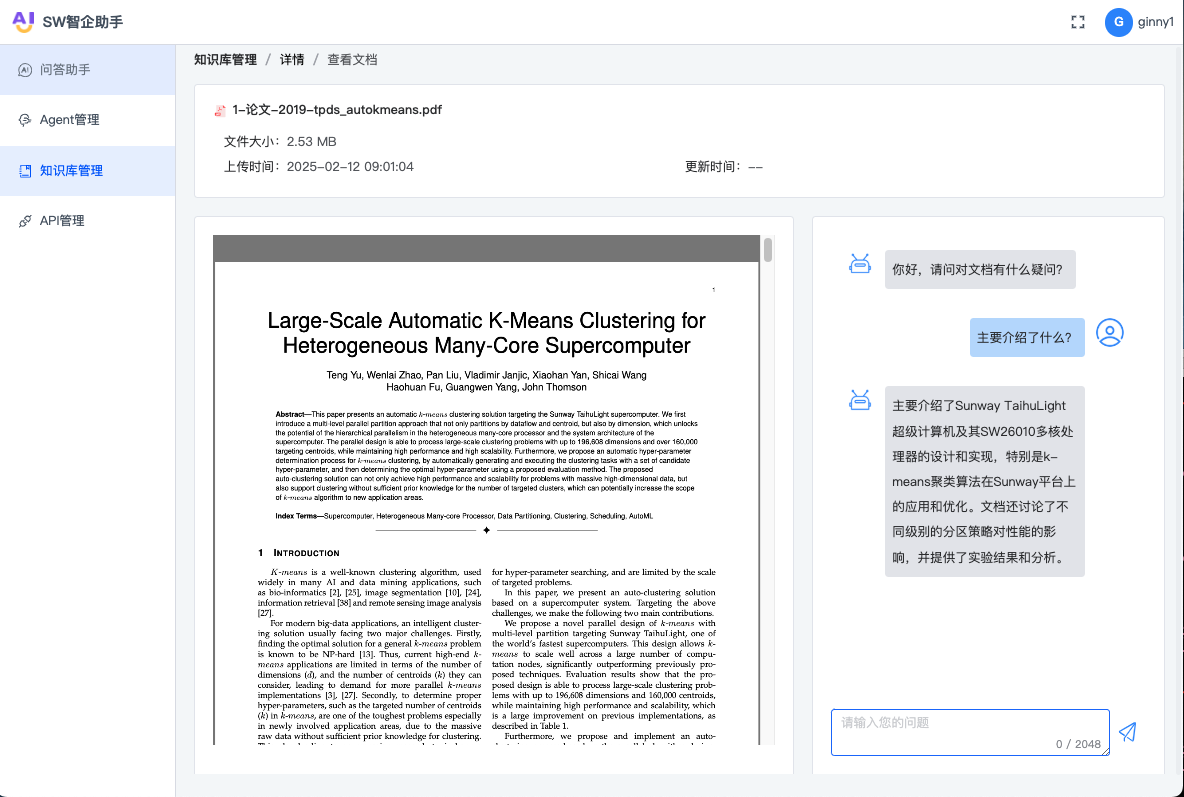
Task: Open ginny1 username dropdown
Action: 1155,22
